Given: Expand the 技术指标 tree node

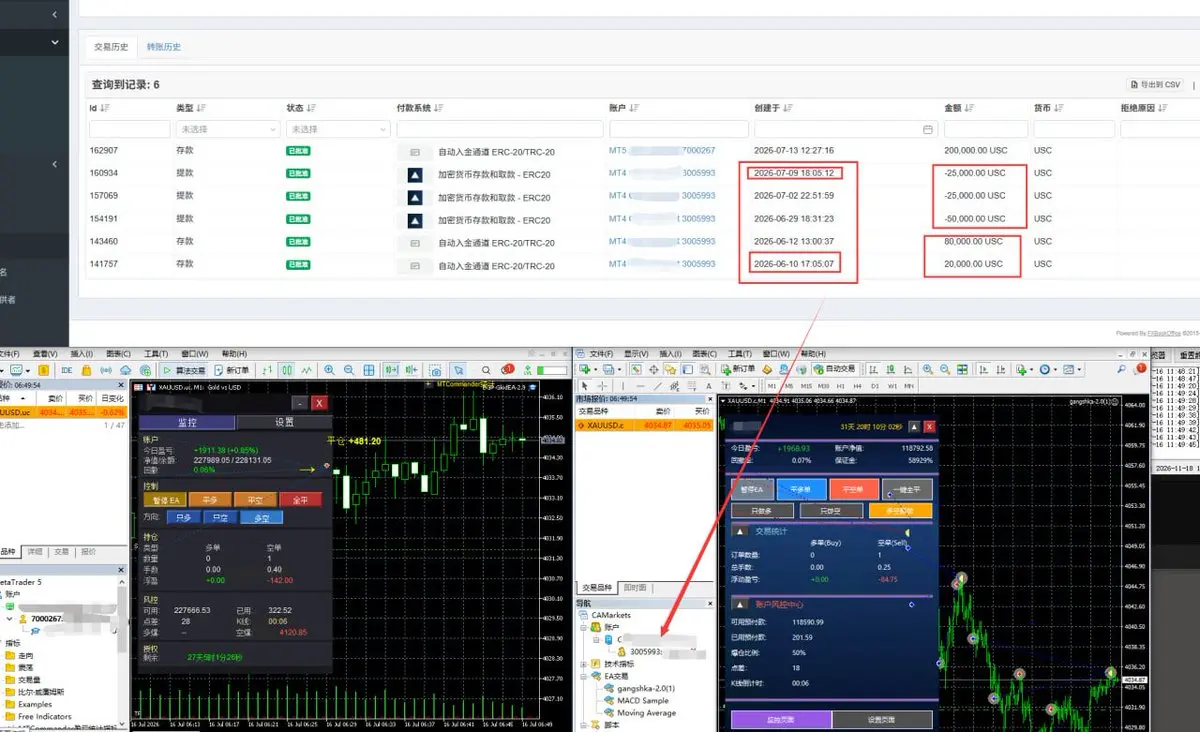Looking at the screenshot, I should point(585,663).
